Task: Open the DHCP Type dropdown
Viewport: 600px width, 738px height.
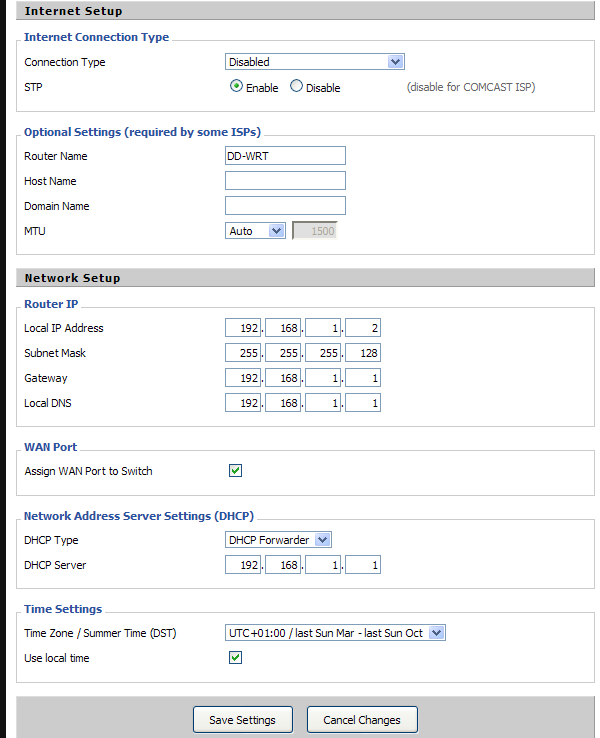Action: point(278,540)
